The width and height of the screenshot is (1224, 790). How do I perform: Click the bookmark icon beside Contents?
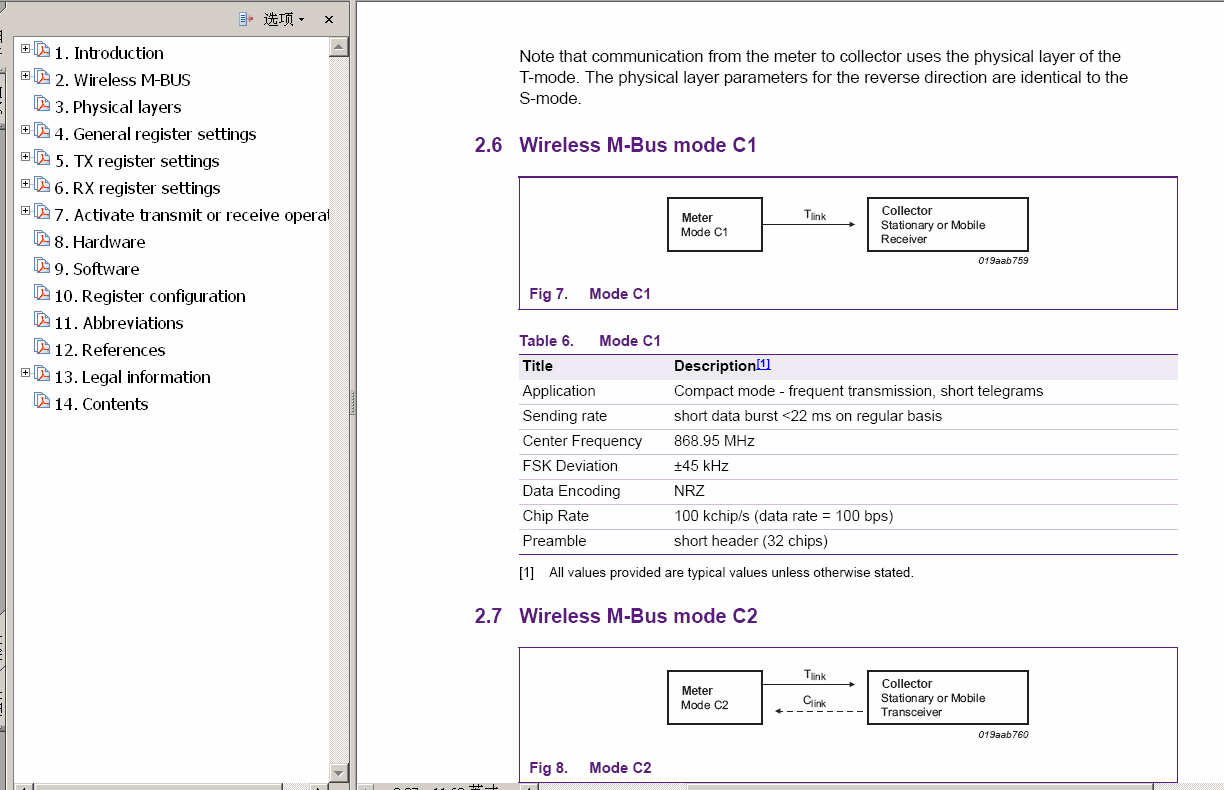[x=42, y=401]
